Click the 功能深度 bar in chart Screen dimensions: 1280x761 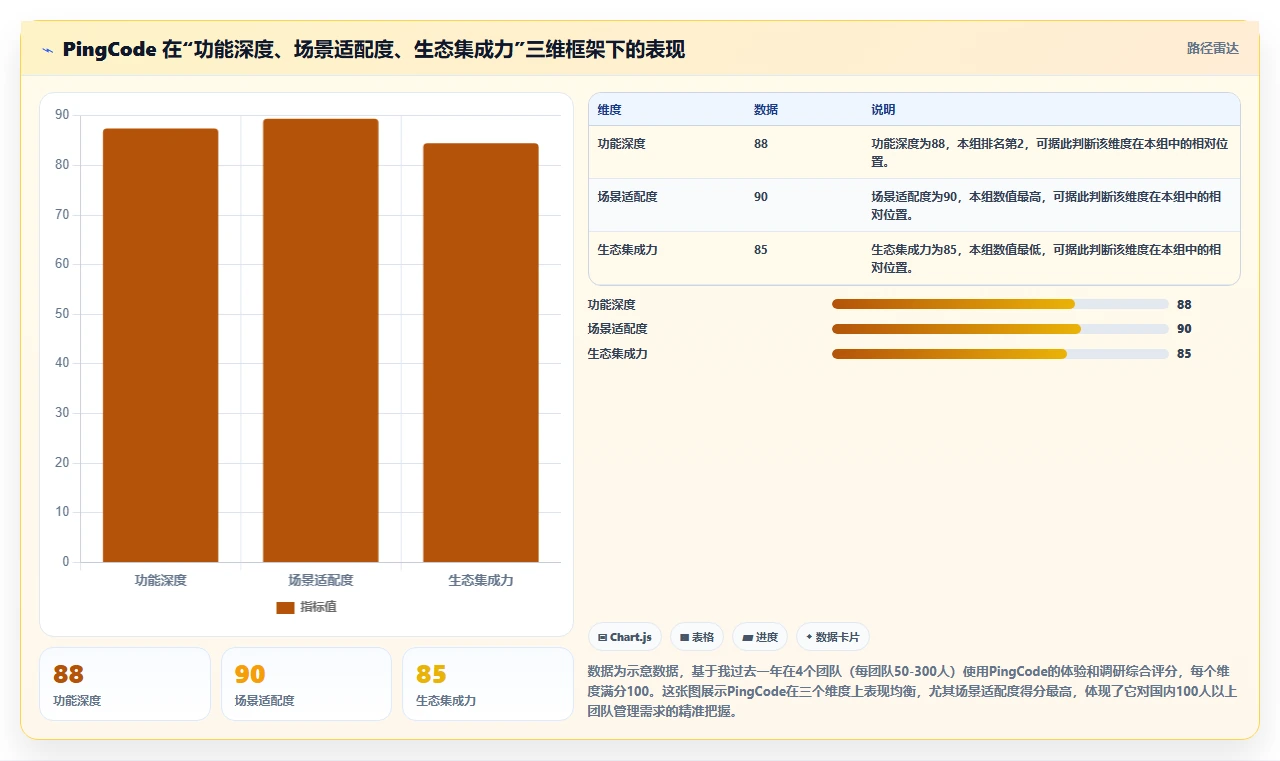[160, 345]
